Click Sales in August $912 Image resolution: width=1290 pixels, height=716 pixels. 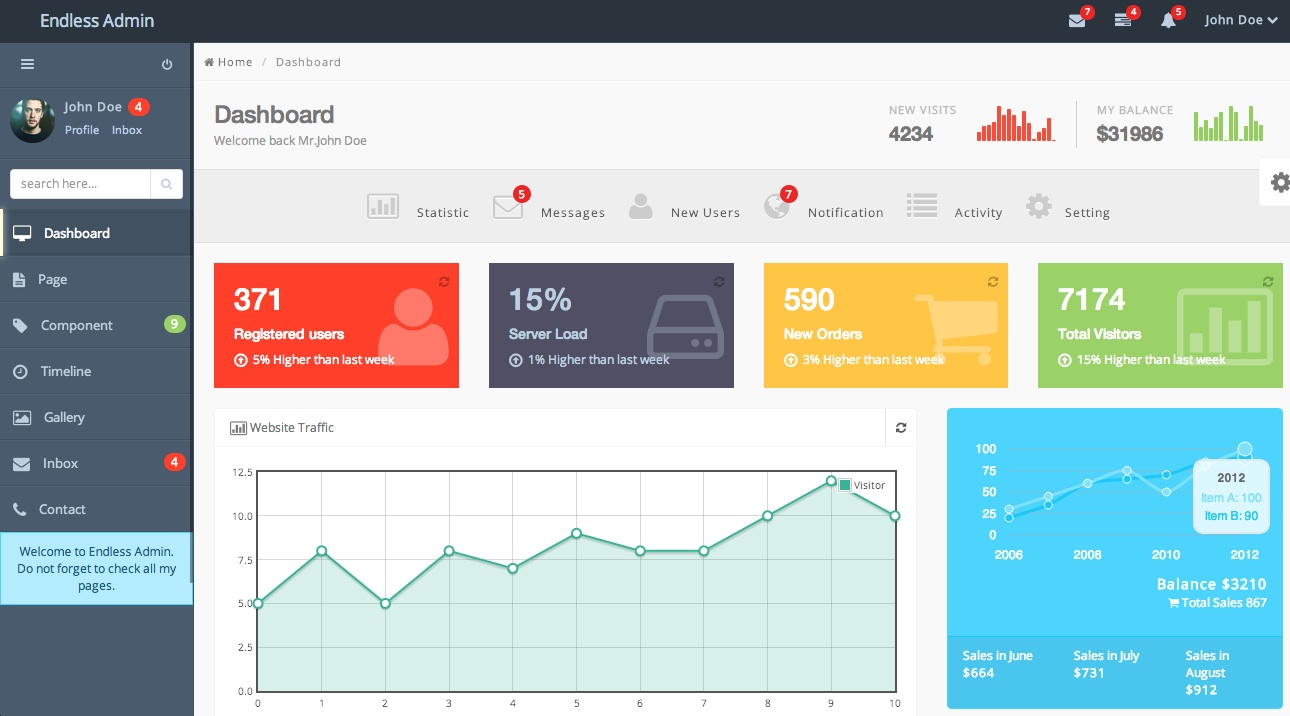[x=1208, y=673]
